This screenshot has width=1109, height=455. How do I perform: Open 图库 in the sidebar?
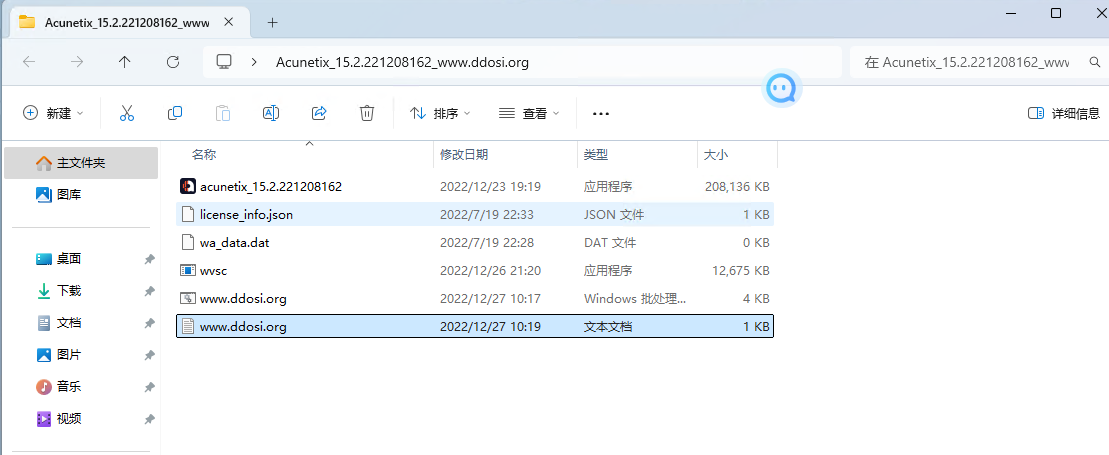coord(69,194)
